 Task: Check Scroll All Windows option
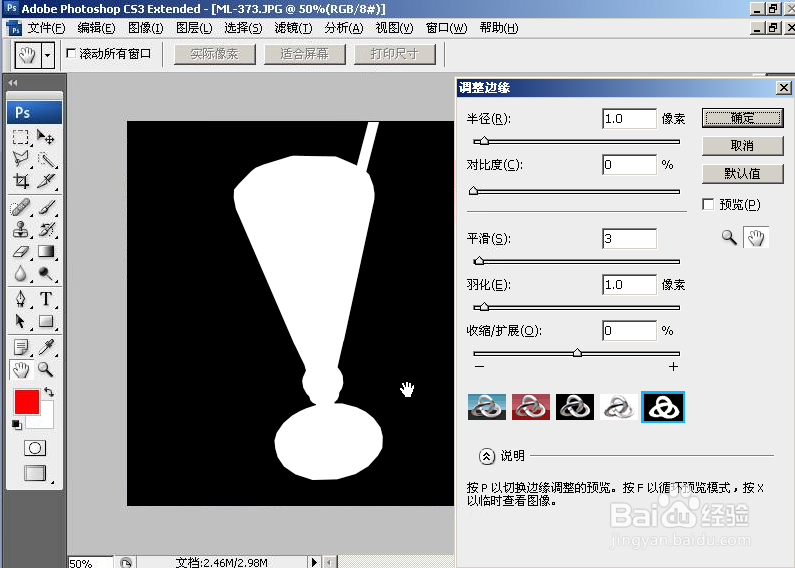[x=71, y=53]
